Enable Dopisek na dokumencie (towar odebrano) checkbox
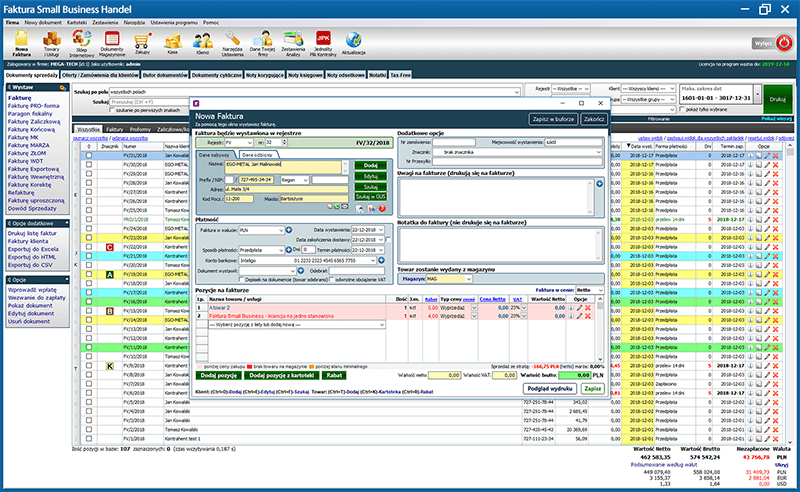The width and height of the screenshot is (800, 492). 241,280
